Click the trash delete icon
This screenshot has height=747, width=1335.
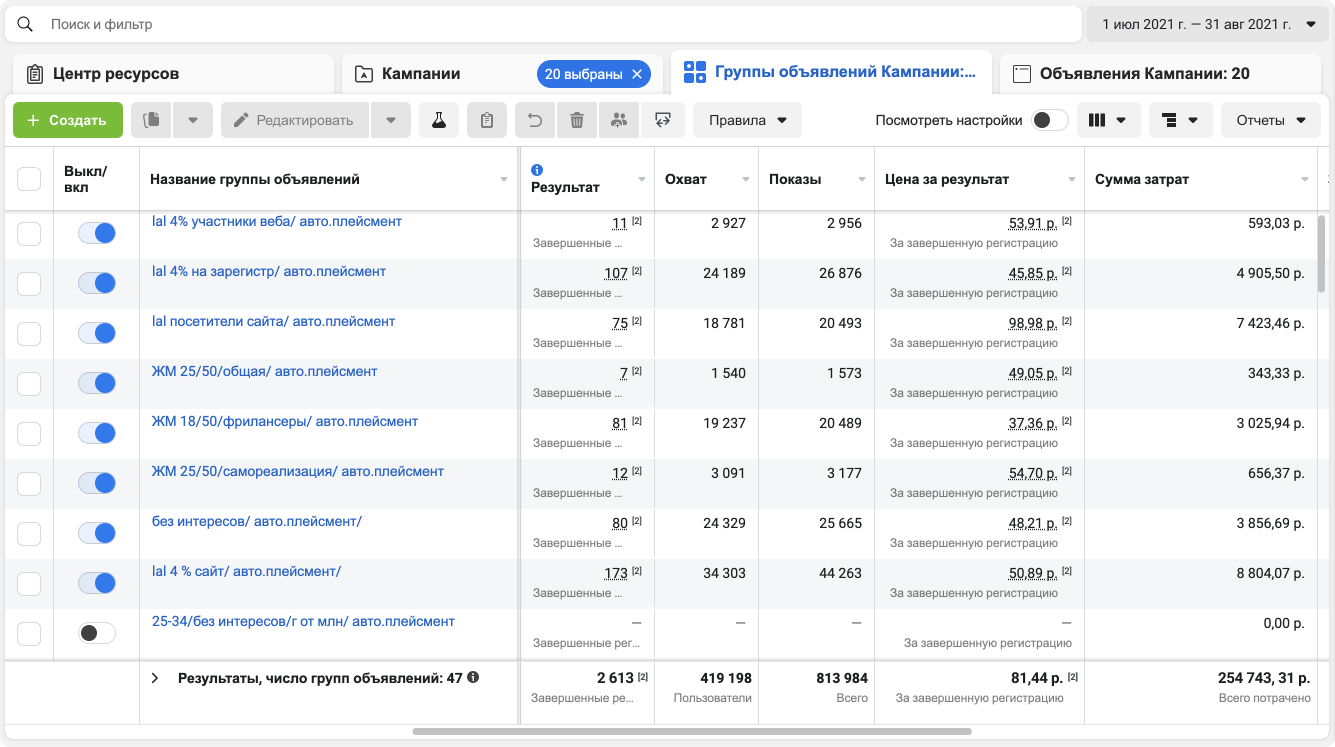(x=577, y=120)
